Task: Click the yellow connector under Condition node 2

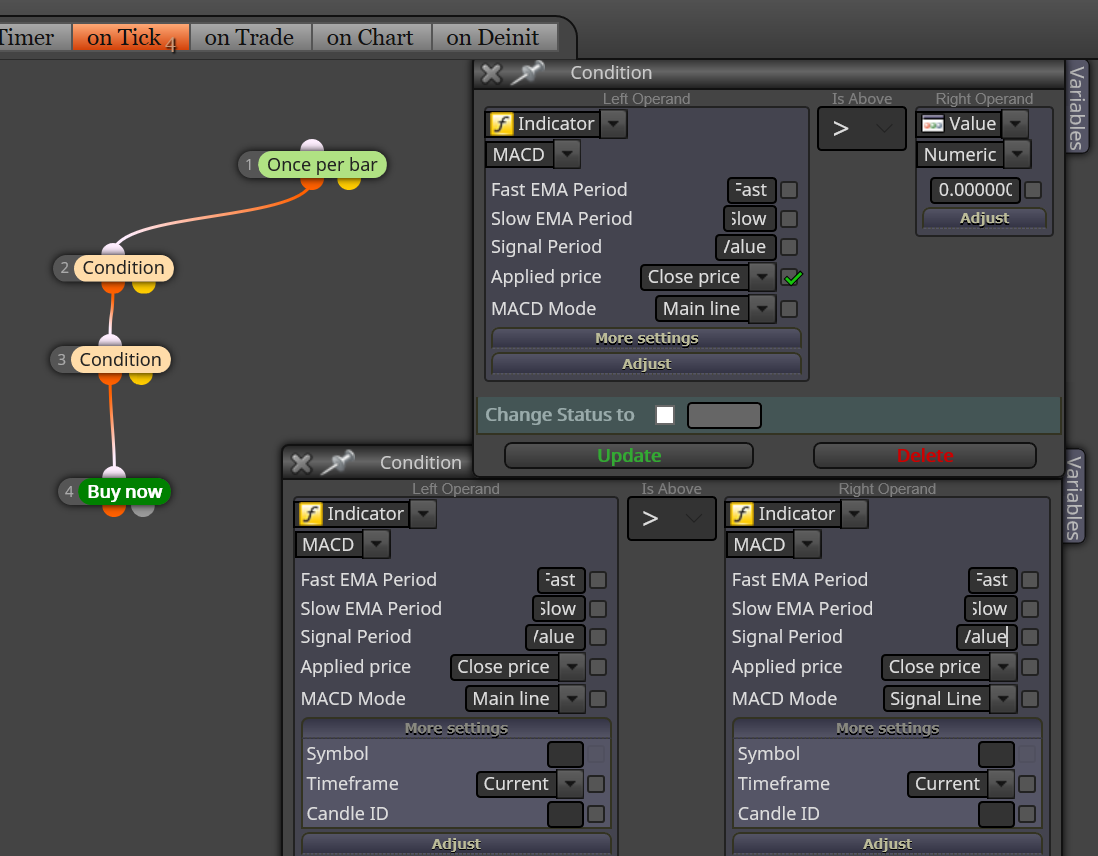Action: [x=144, y=286]
